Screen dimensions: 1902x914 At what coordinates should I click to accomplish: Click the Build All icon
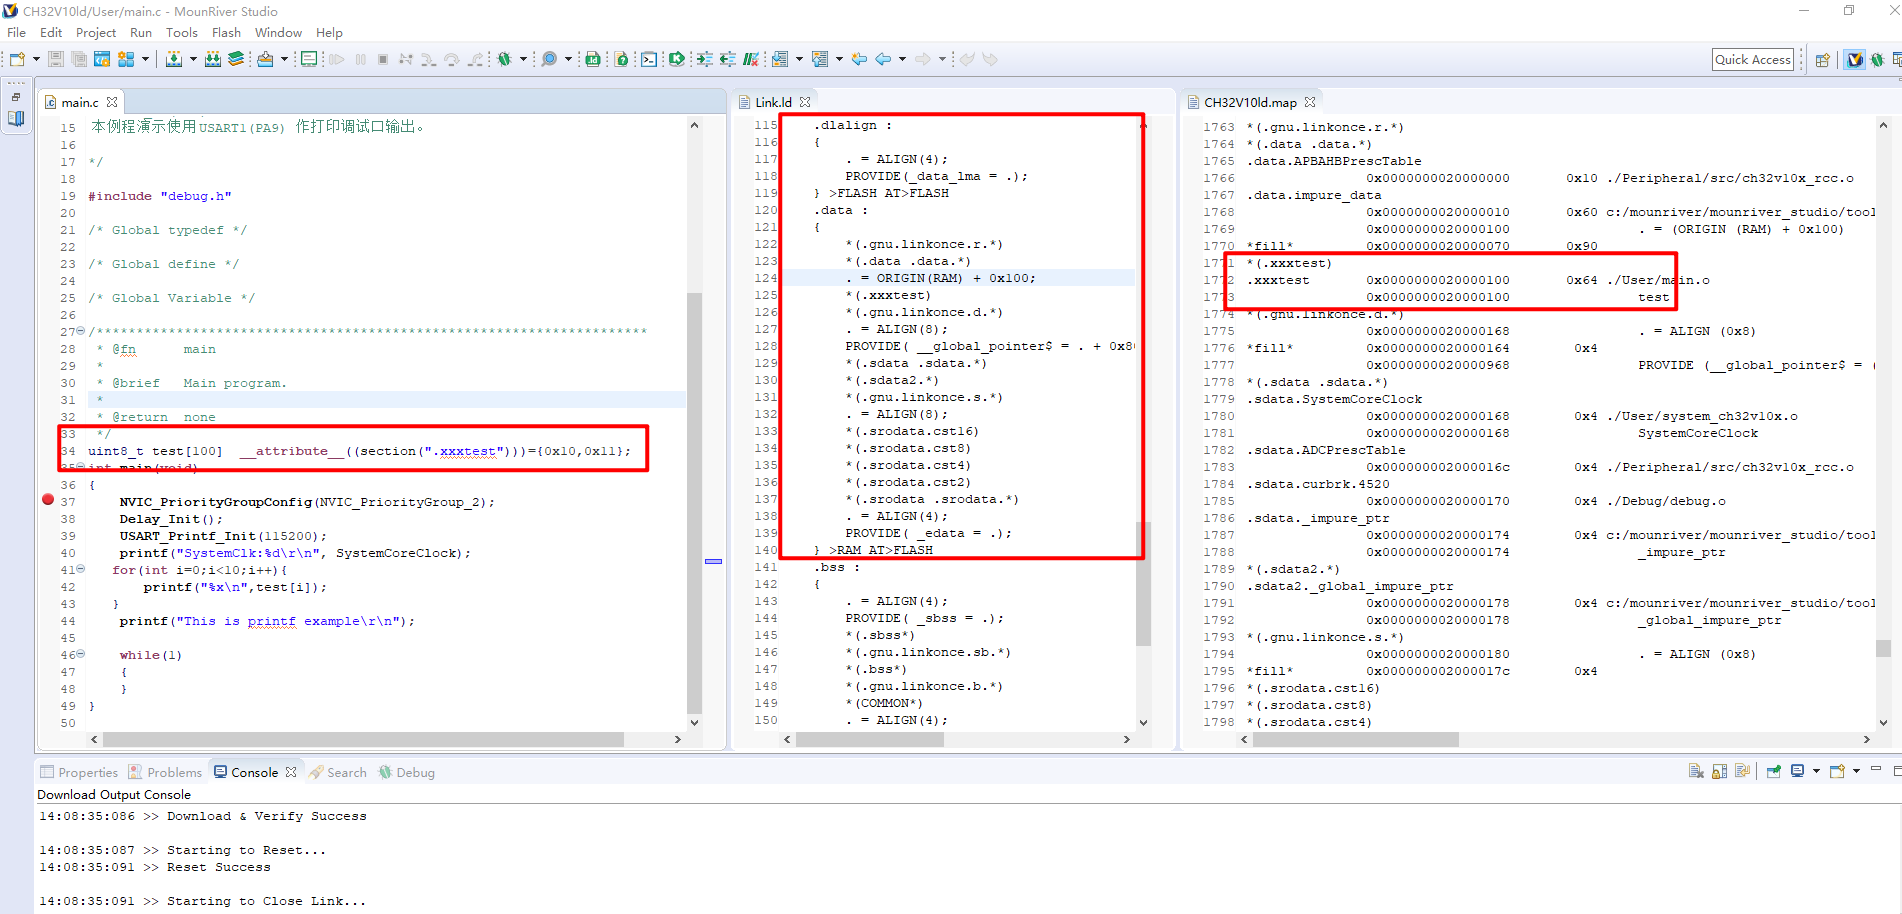[x=212, y=59]
